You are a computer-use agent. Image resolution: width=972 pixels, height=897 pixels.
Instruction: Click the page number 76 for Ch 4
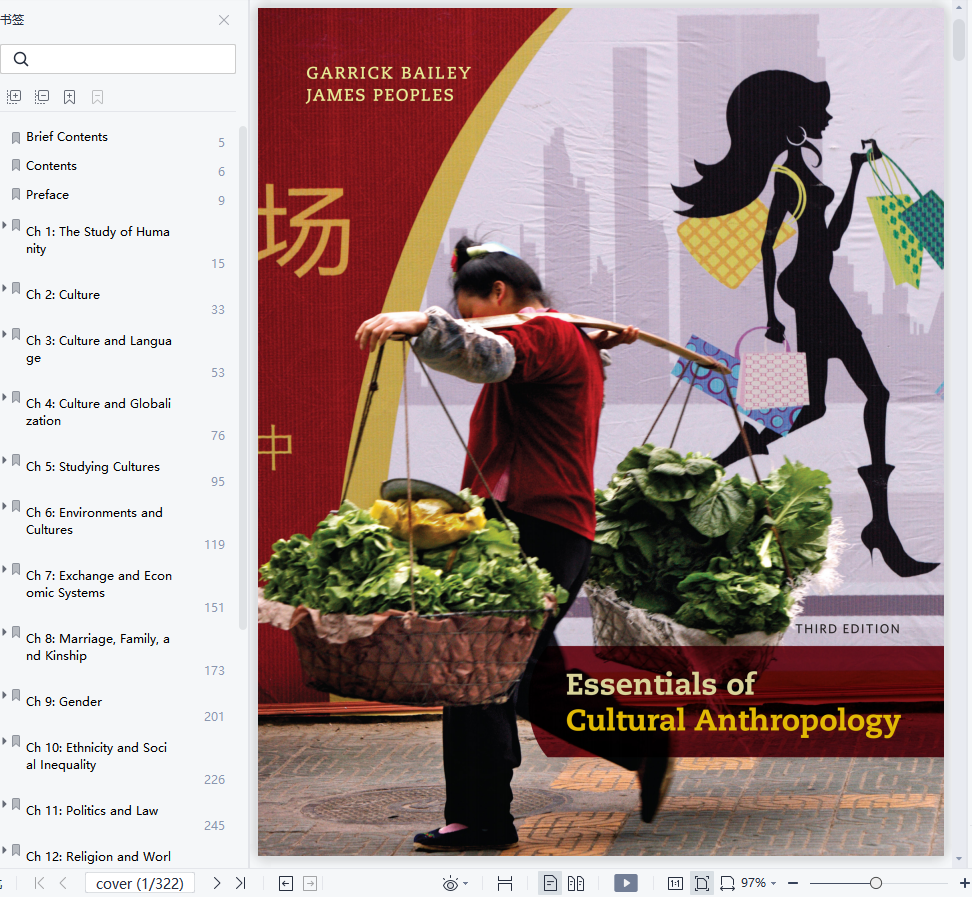click(218, 436)
